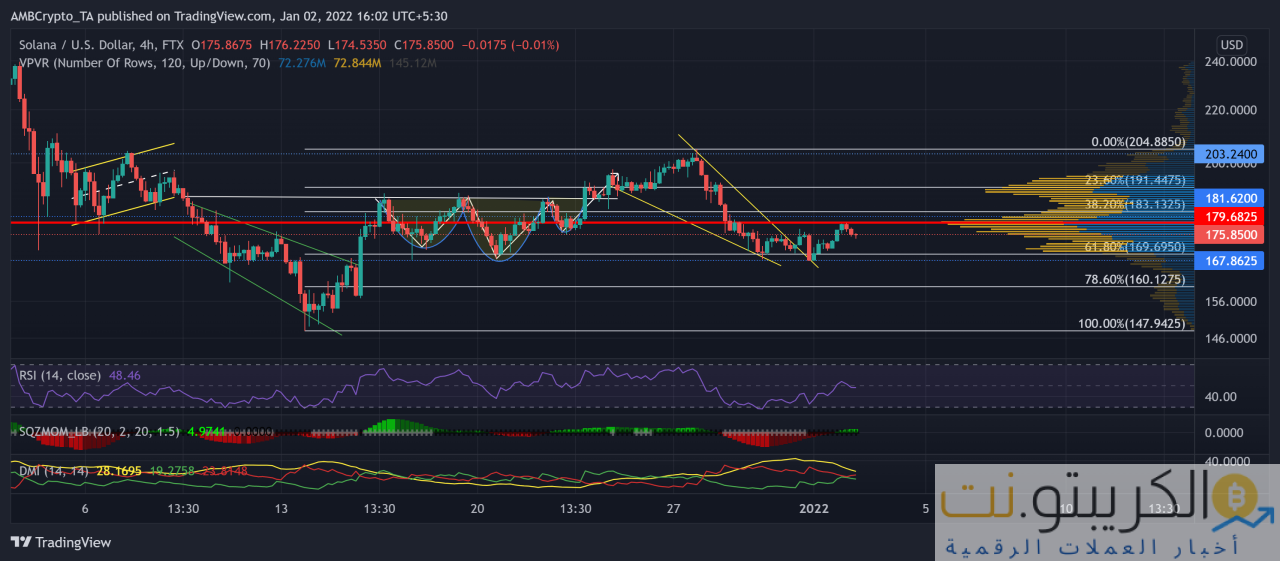
Task: Open the USD currency selector
Action: click(x=1231, y=45)
